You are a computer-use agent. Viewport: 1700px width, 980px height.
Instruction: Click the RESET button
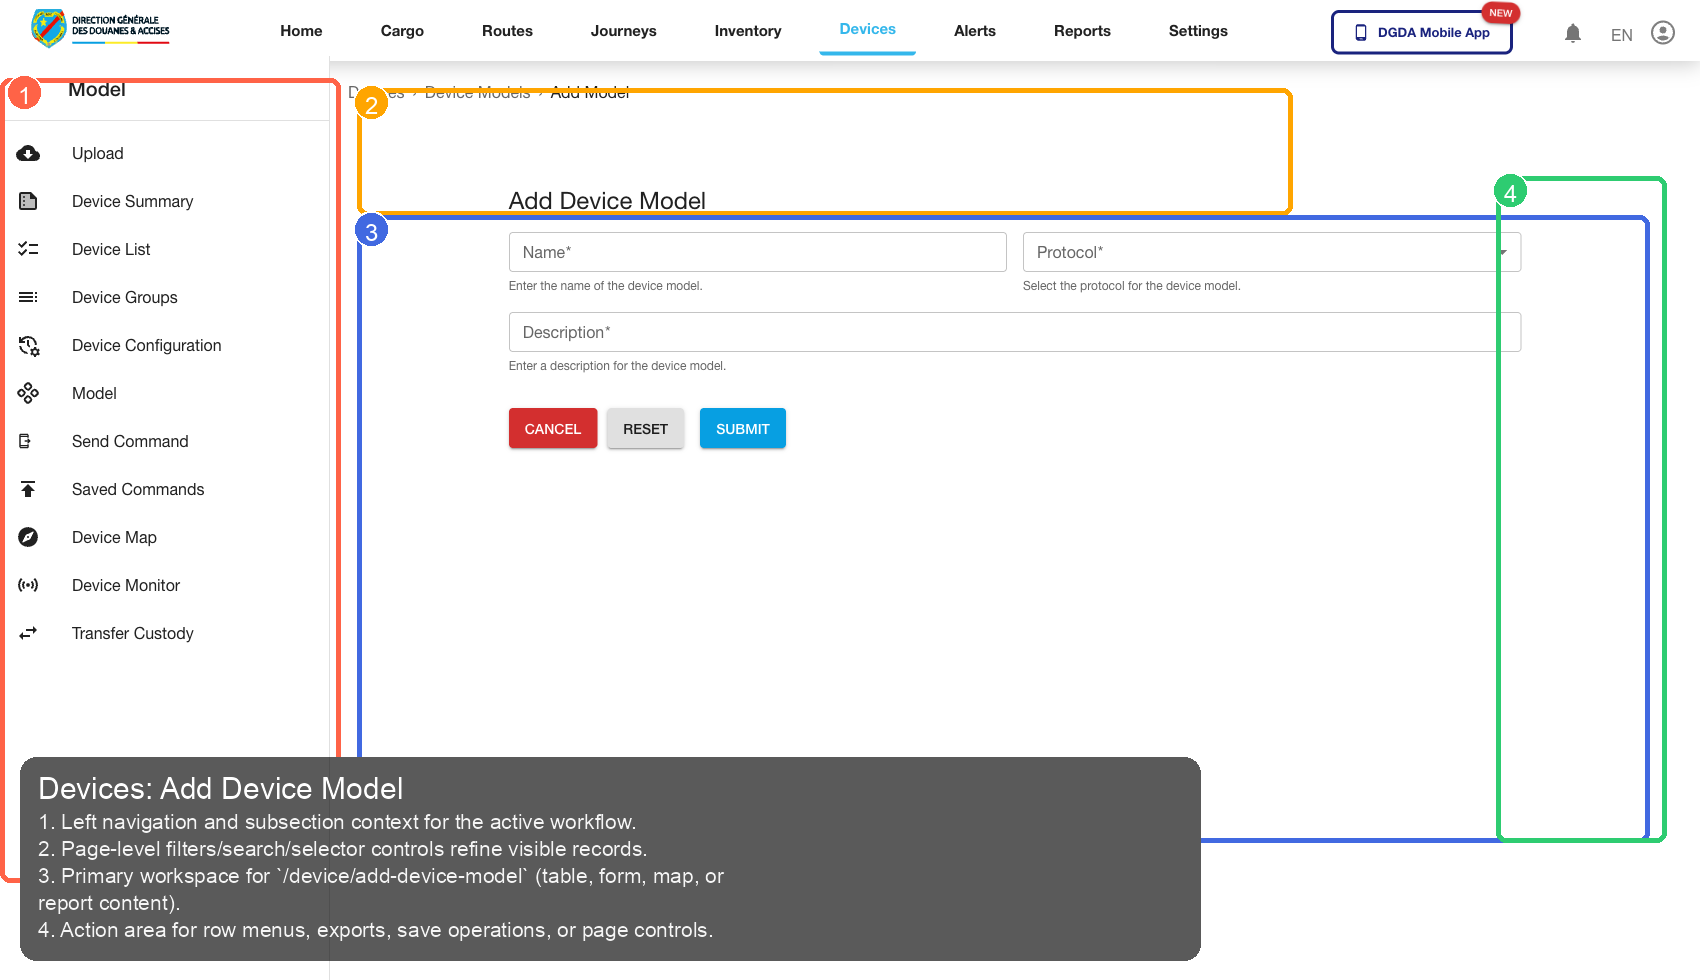645,428
